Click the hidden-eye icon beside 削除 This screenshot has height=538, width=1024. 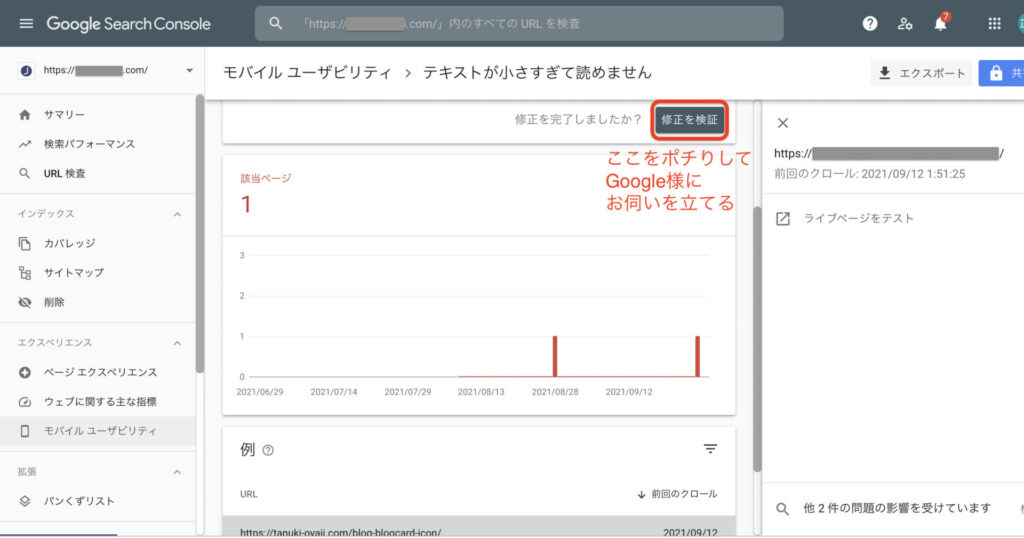(x=25, y=302)
